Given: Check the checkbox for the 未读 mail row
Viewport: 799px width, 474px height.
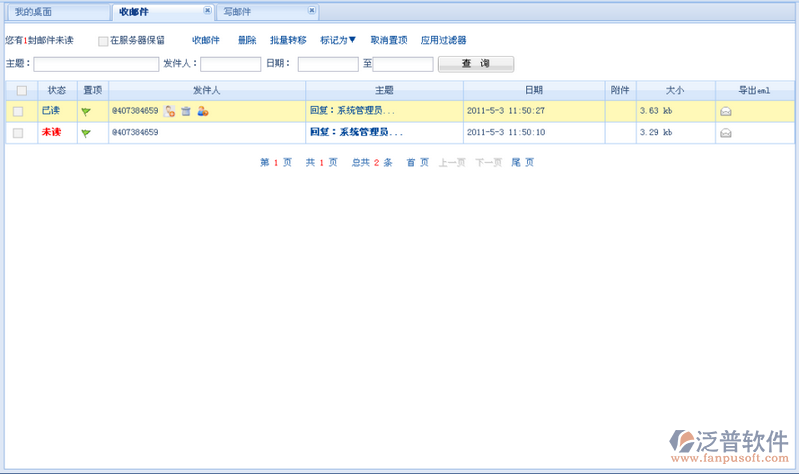Looking at the screenshot, I should click(x=18, y=133).
